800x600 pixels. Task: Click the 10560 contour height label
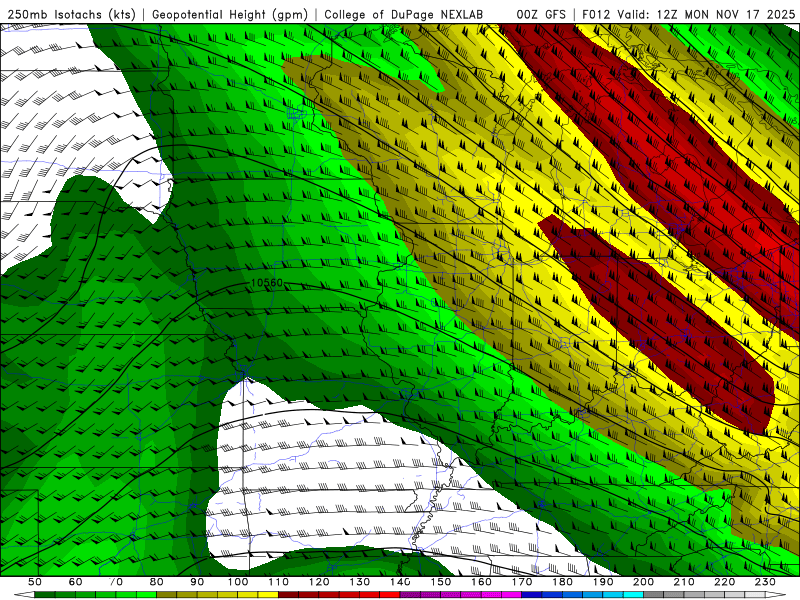point(266,283)
